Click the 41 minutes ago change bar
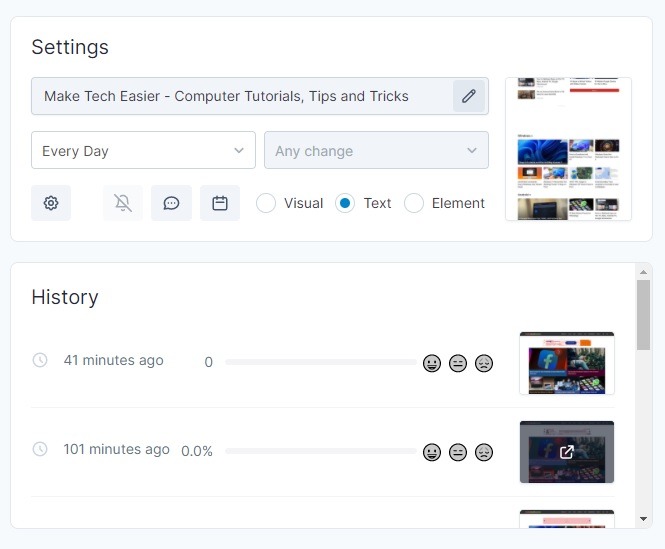 click(x=321, y=362)
